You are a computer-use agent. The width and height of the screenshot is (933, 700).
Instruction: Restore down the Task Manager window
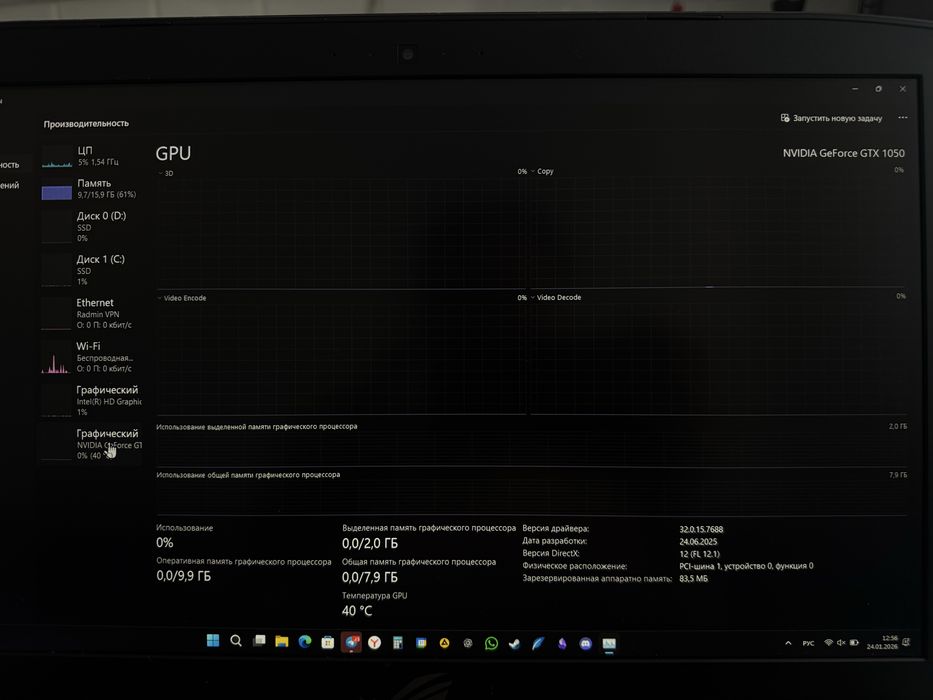878,89
